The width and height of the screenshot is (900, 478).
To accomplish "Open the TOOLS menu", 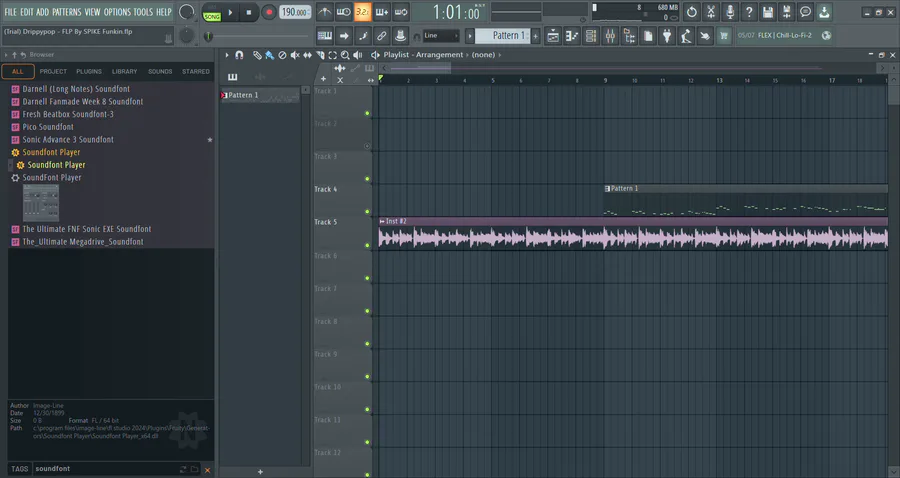I will tap(143, 11).
